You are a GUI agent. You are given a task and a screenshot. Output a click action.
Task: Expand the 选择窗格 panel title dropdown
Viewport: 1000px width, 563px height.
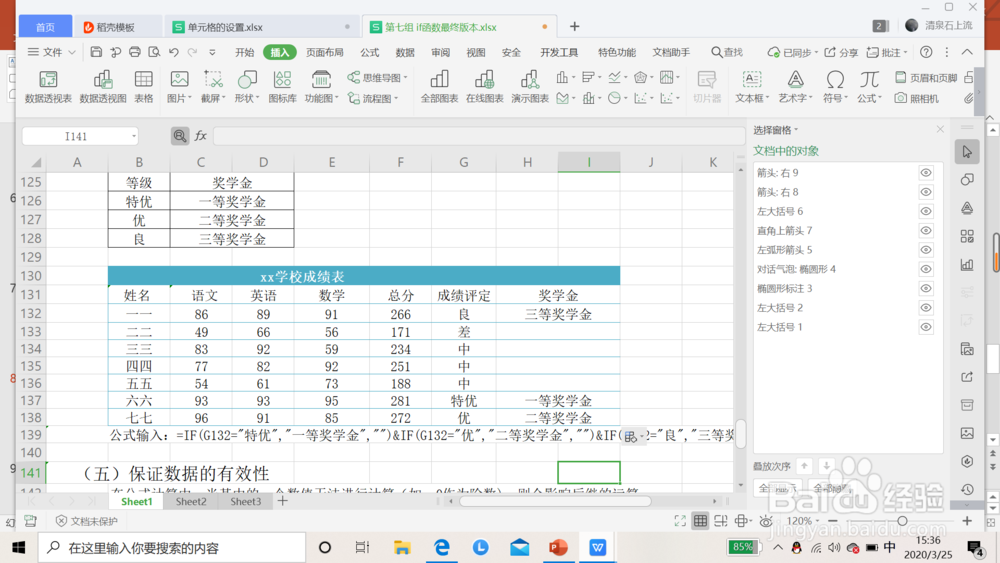coord(796,130)
